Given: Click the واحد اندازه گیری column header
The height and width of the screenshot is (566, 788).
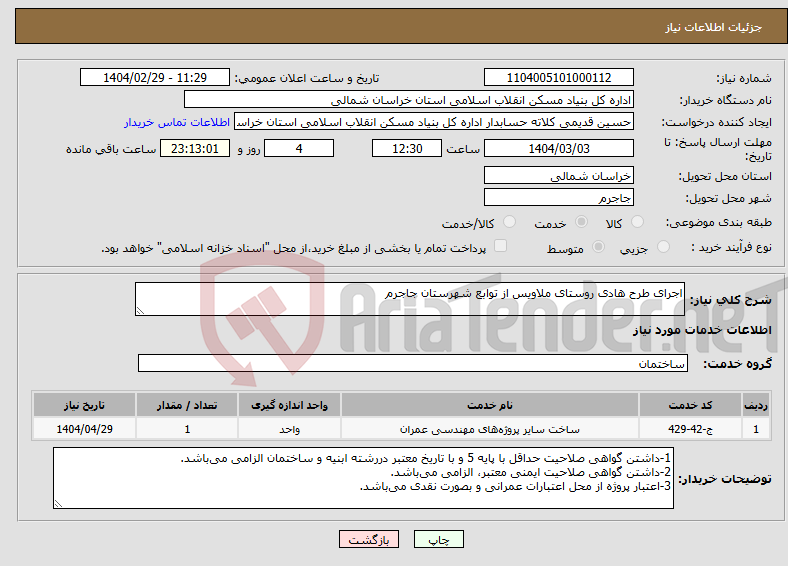Looking at the screenshot, I should click(289, 405).
